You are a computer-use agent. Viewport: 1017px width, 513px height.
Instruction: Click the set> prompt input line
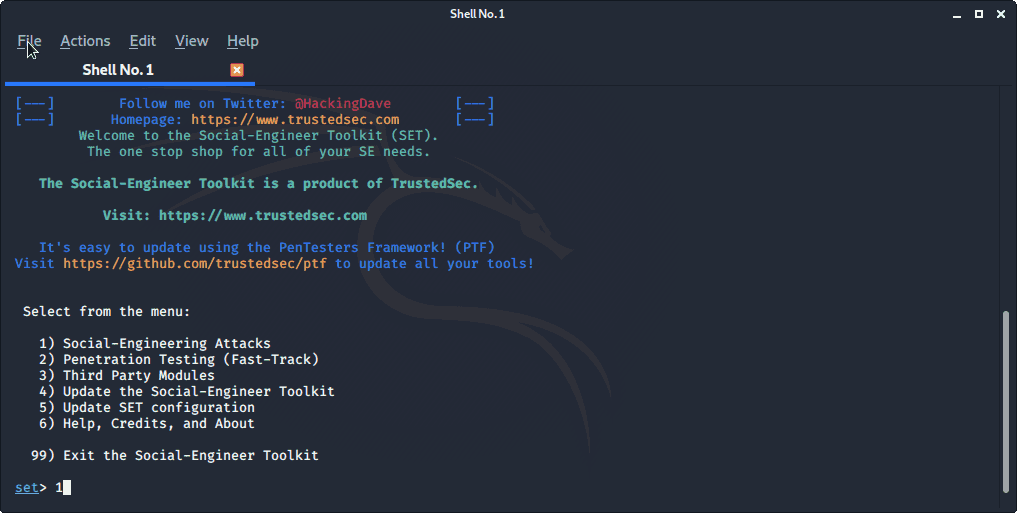[506, 488]
